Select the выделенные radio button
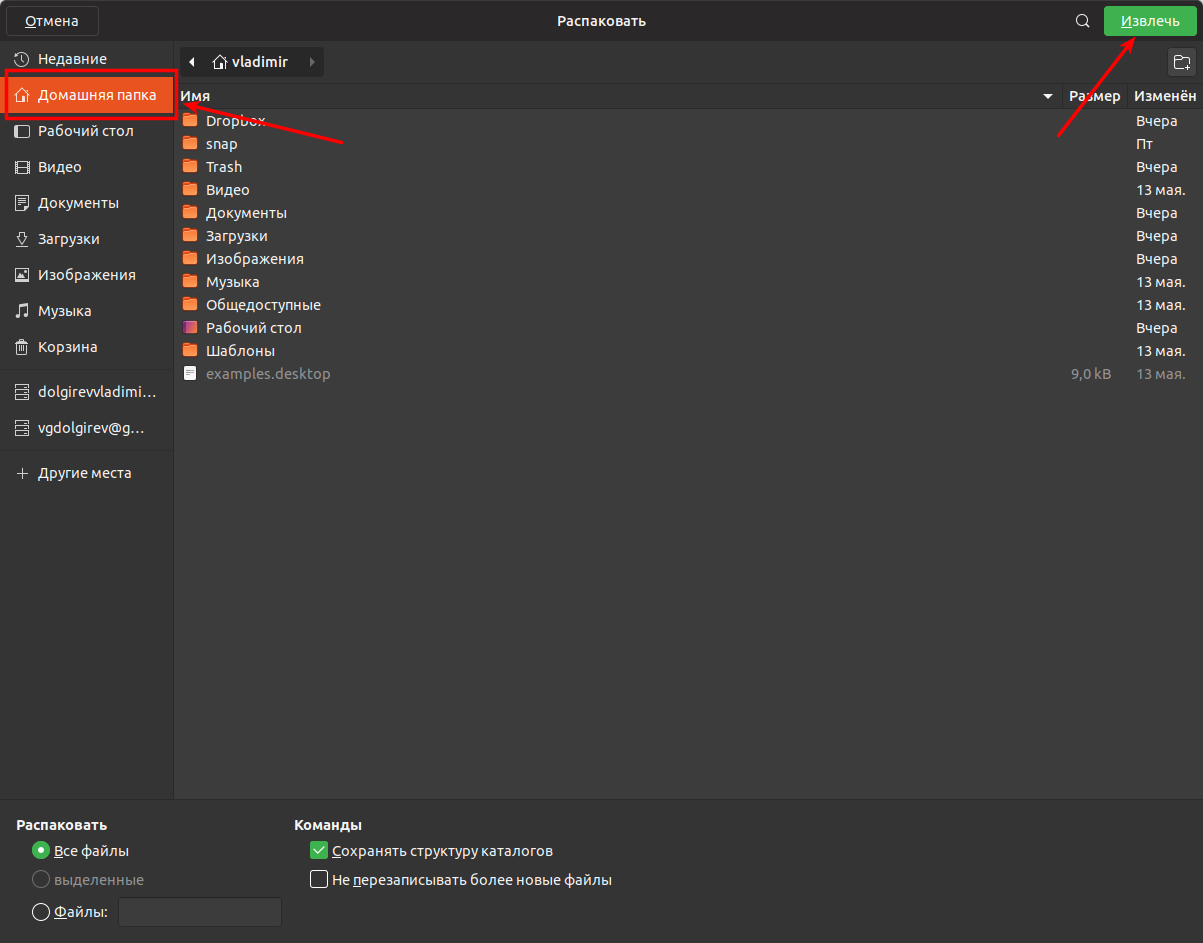Viewport: 1203px width, 943px height. coord(41,880)
